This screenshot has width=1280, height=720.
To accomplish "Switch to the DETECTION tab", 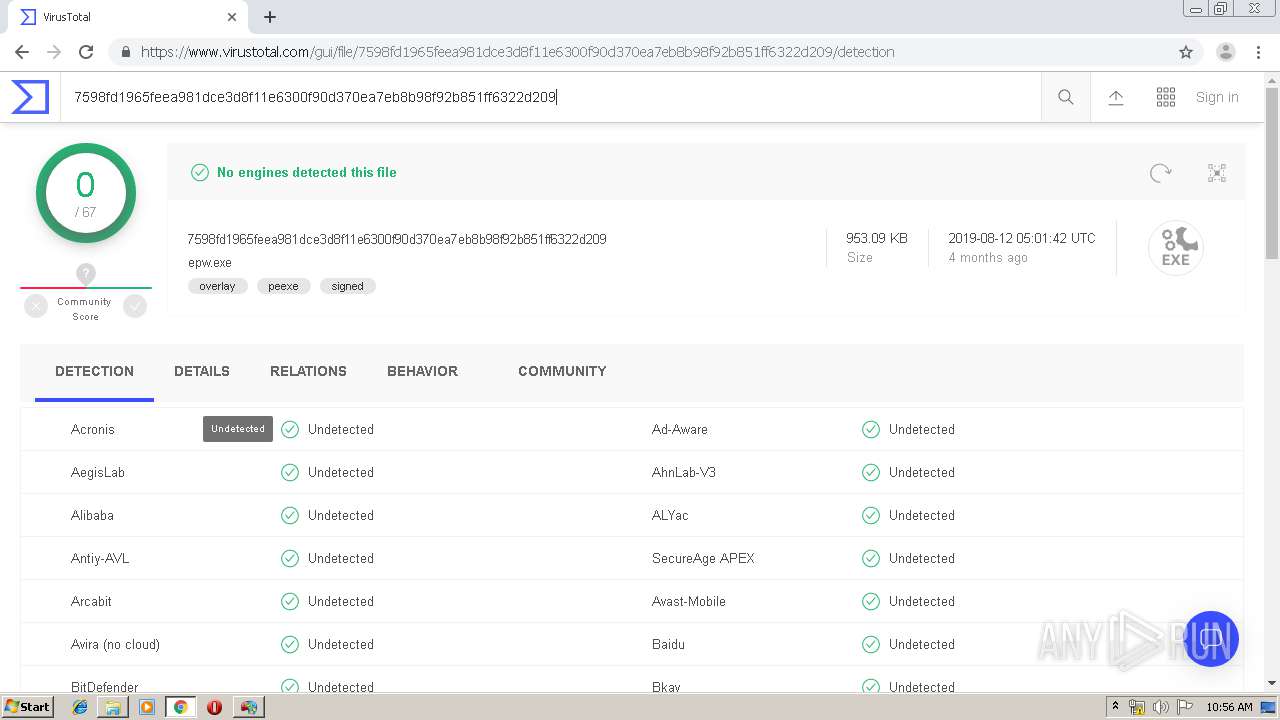I will tap(94, 371).
